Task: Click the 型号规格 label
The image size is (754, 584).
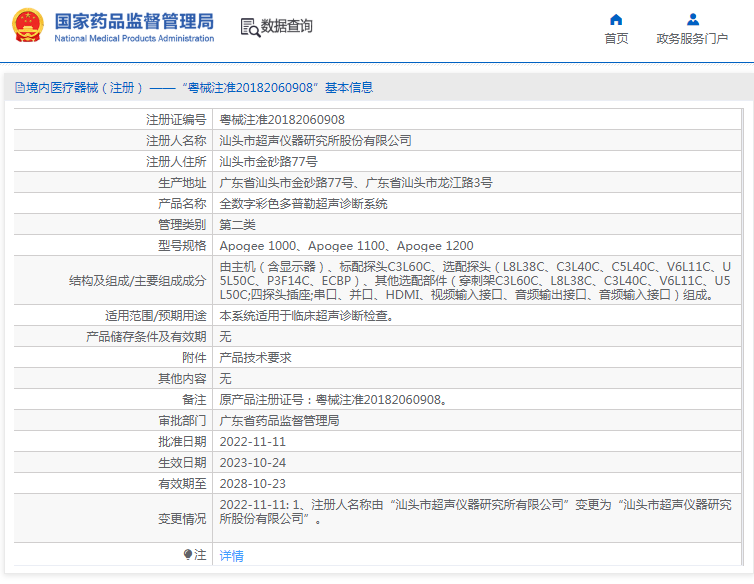Action: click(182, 246)
